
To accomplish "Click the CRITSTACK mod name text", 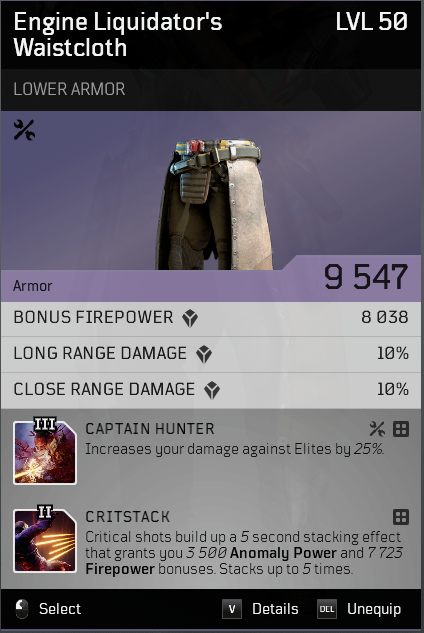I will pyautogui.click(x=128, y=517).
